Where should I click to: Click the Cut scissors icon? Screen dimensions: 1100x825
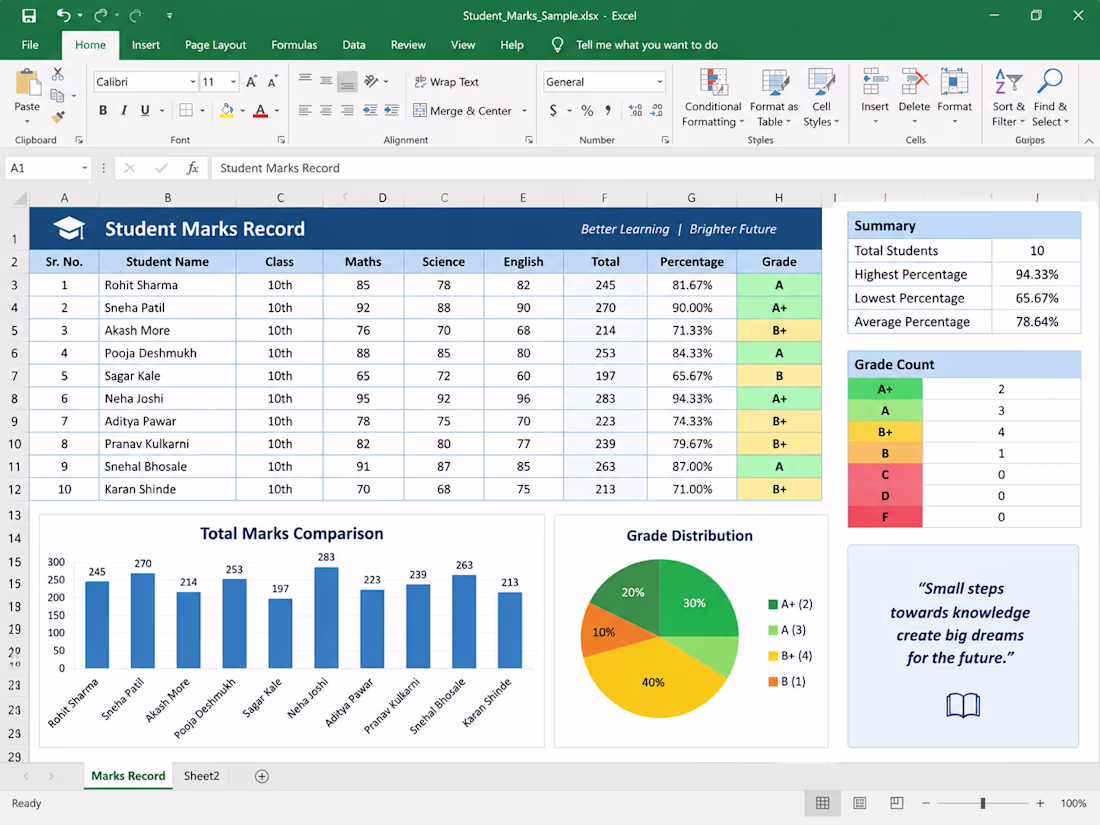(58, 74)
